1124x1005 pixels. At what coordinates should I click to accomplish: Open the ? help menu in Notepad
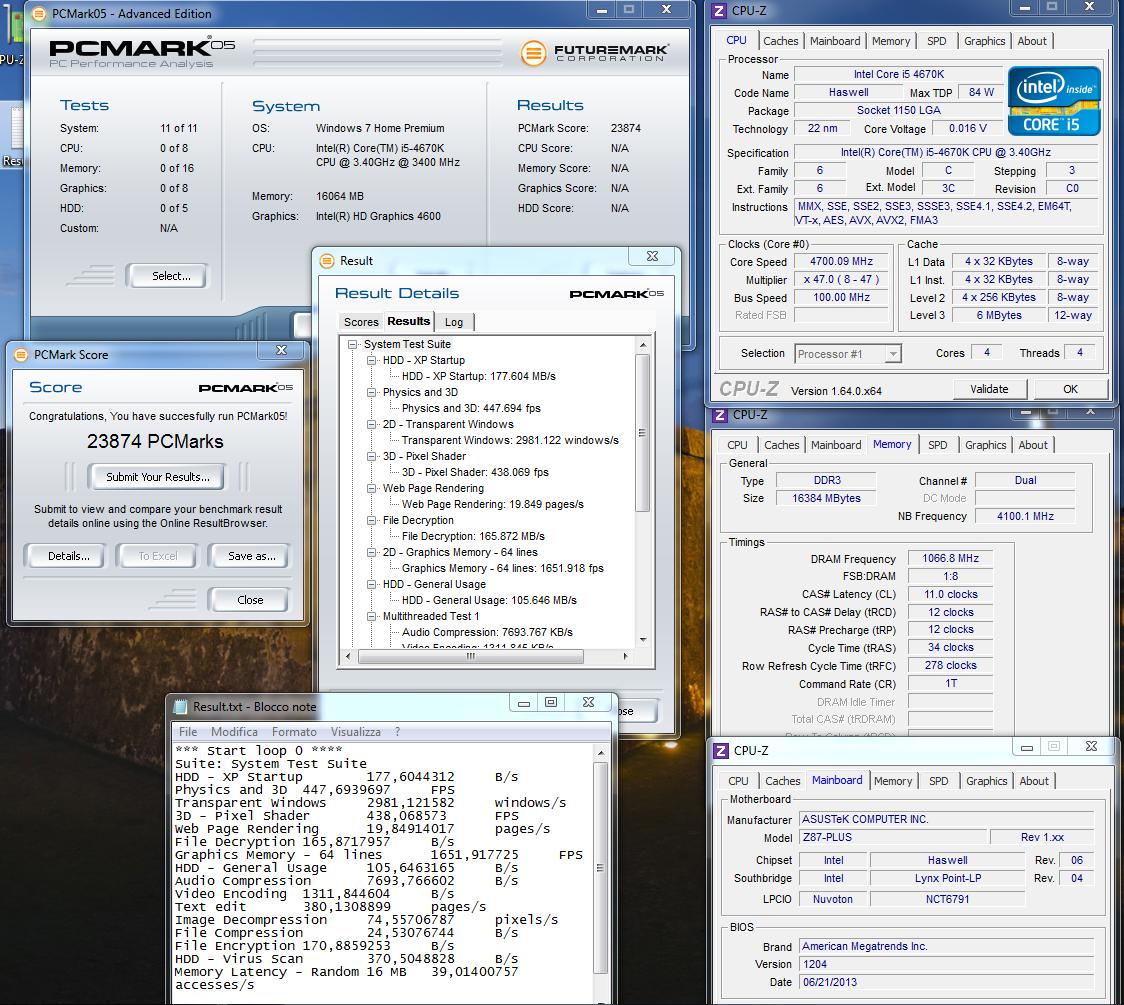pos(397,732)
